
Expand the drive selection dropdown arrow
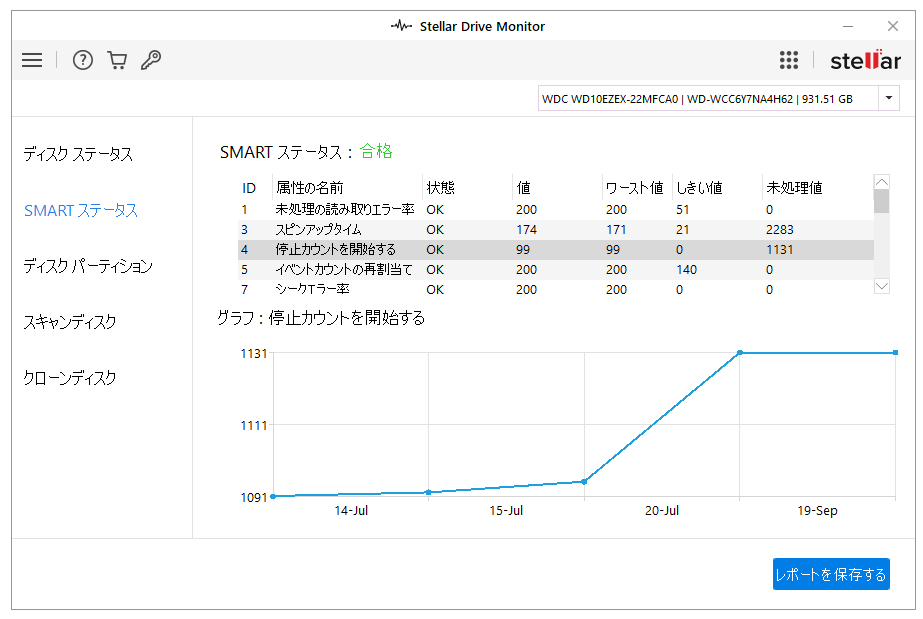889,98
